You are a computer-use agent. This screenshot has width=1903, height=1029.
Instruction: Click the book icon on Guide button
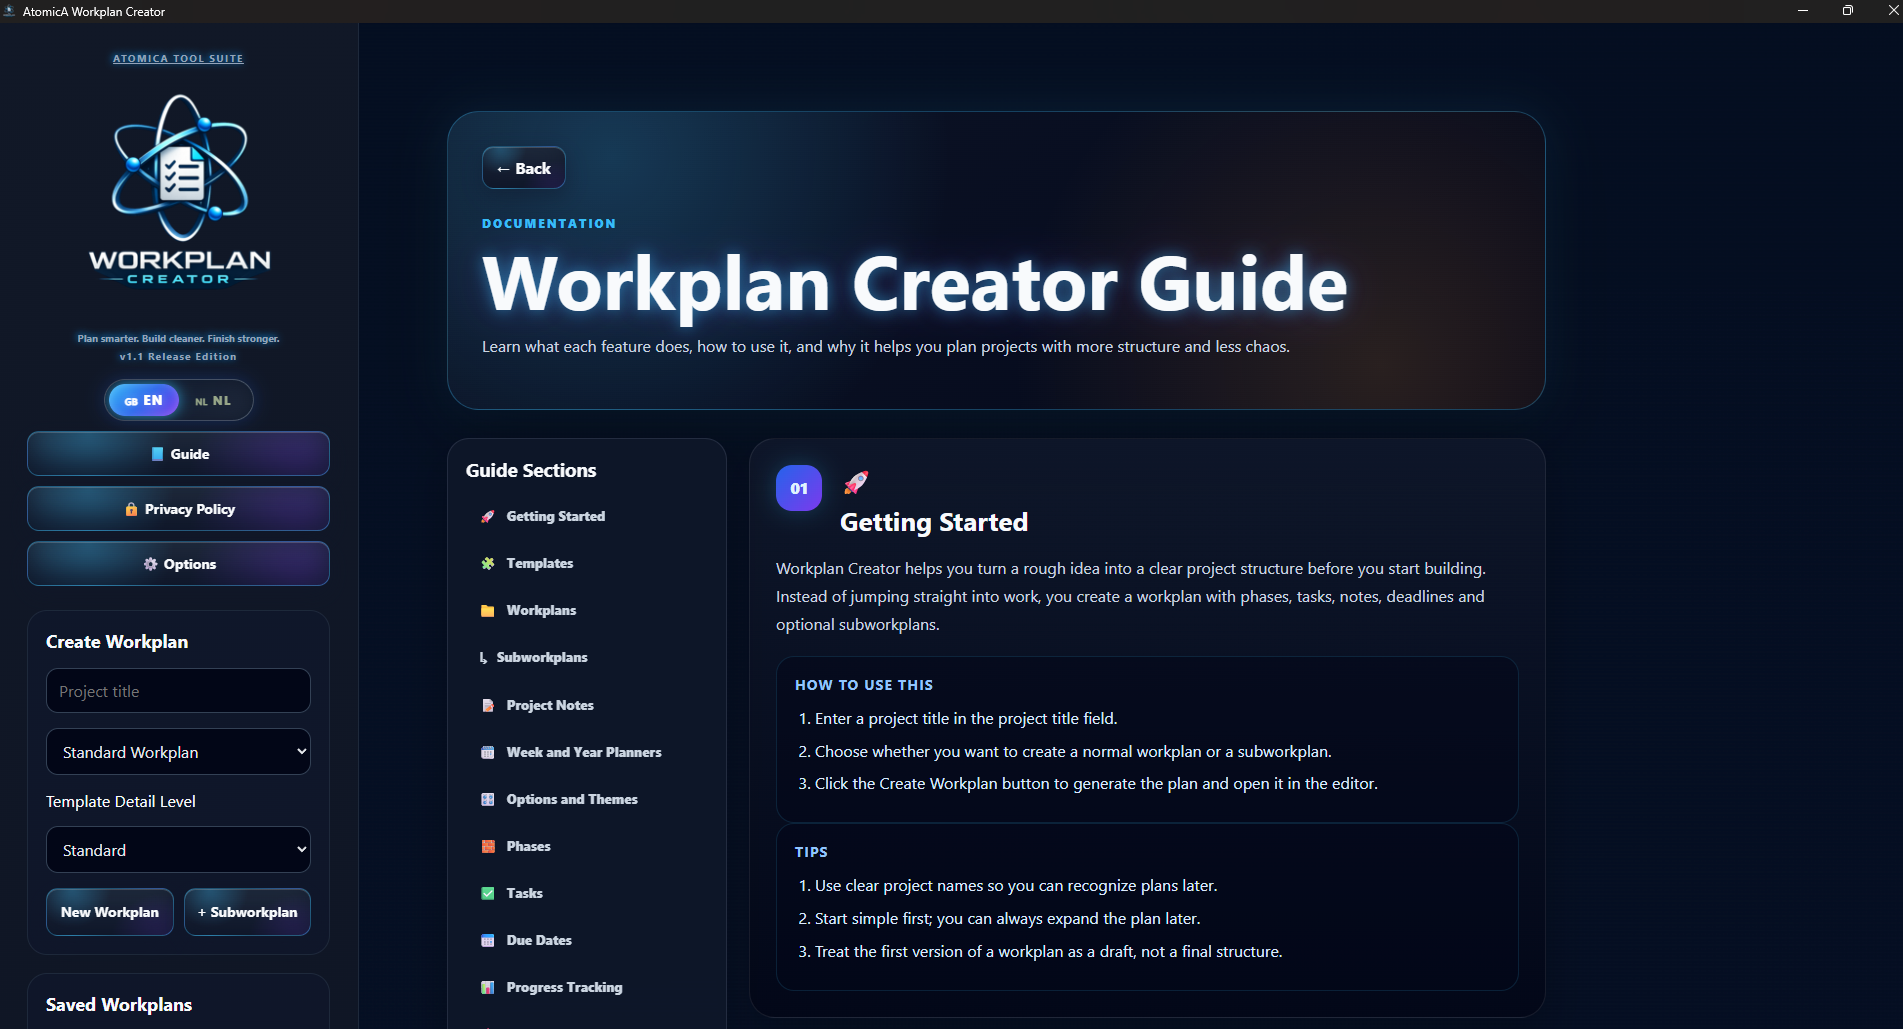157,454
